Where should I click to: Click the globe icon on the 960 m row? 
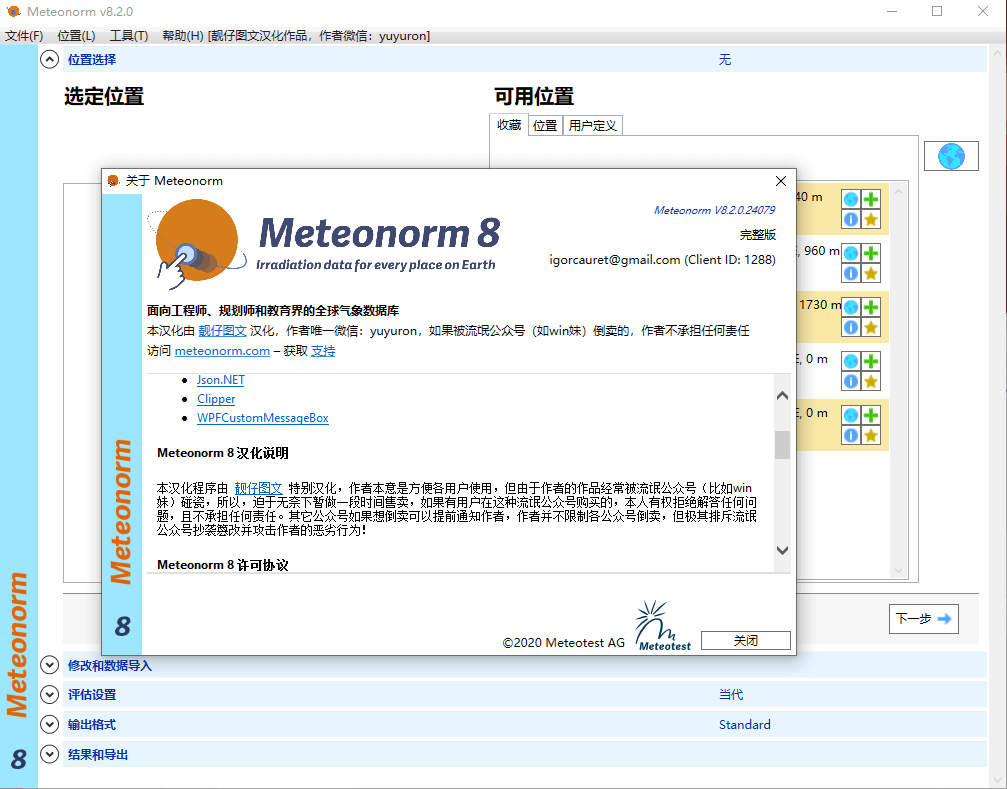coord(851,253)
